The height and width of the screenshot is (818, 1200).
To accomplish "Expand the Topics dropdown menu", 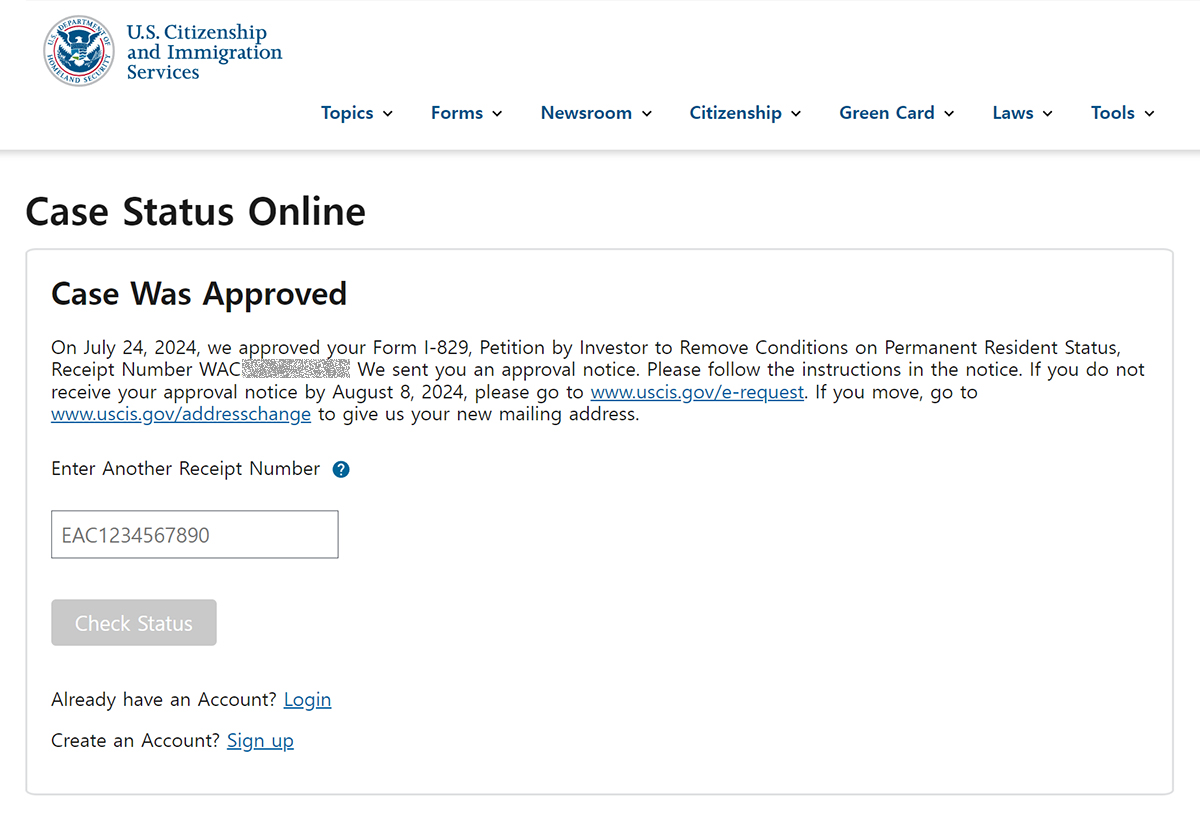I will coord(357,113).
